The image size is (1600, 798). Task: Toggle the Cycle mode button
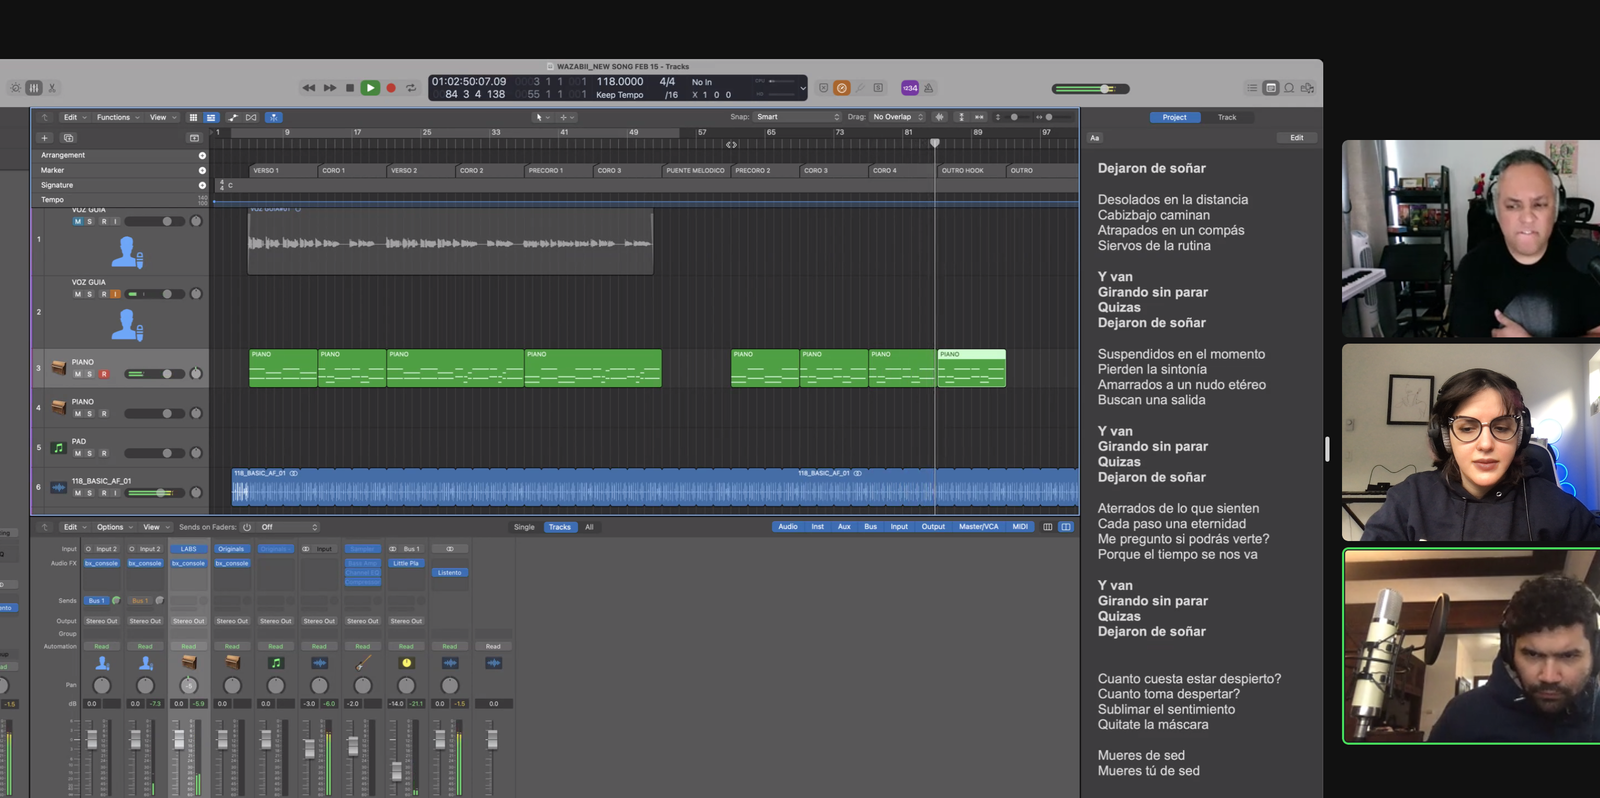(x=411, y=88)
